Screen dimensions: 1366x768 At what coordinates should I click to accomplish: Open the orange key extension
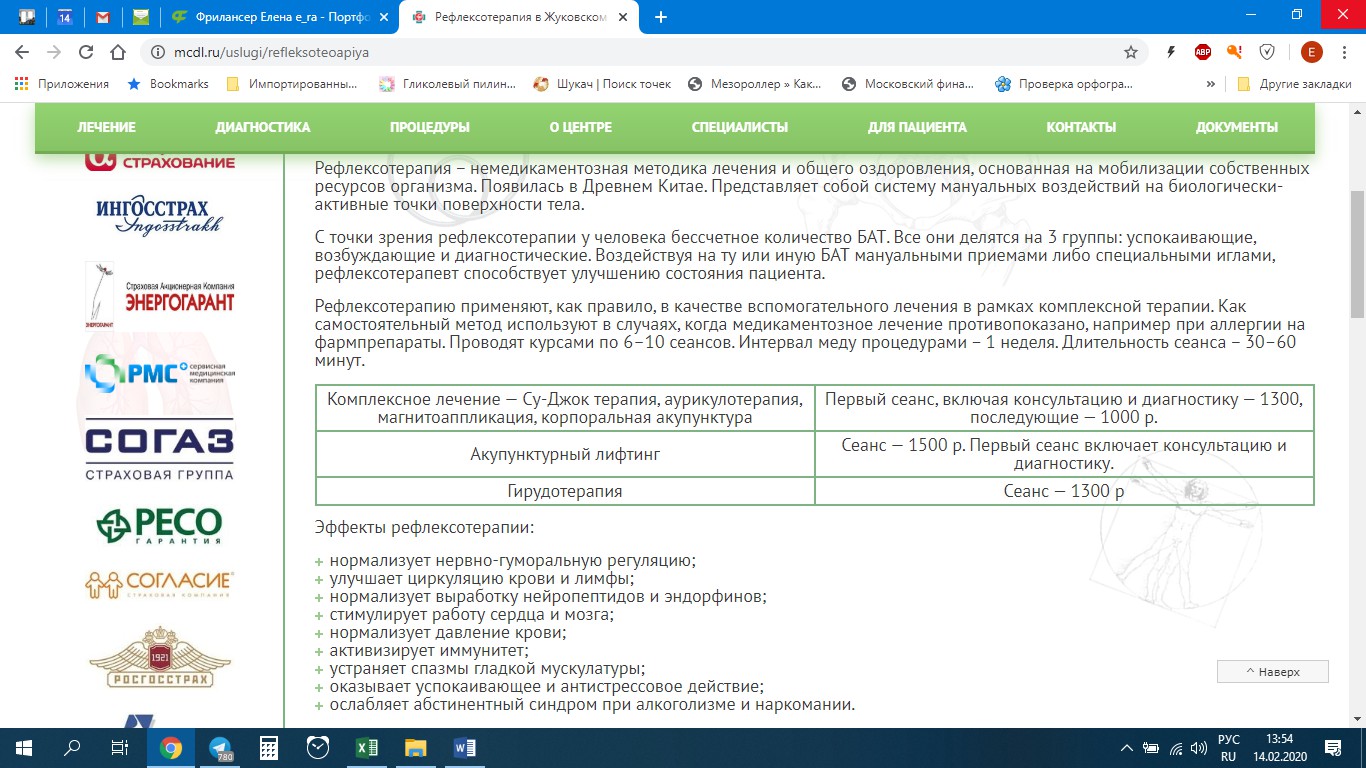[1235, 52]
